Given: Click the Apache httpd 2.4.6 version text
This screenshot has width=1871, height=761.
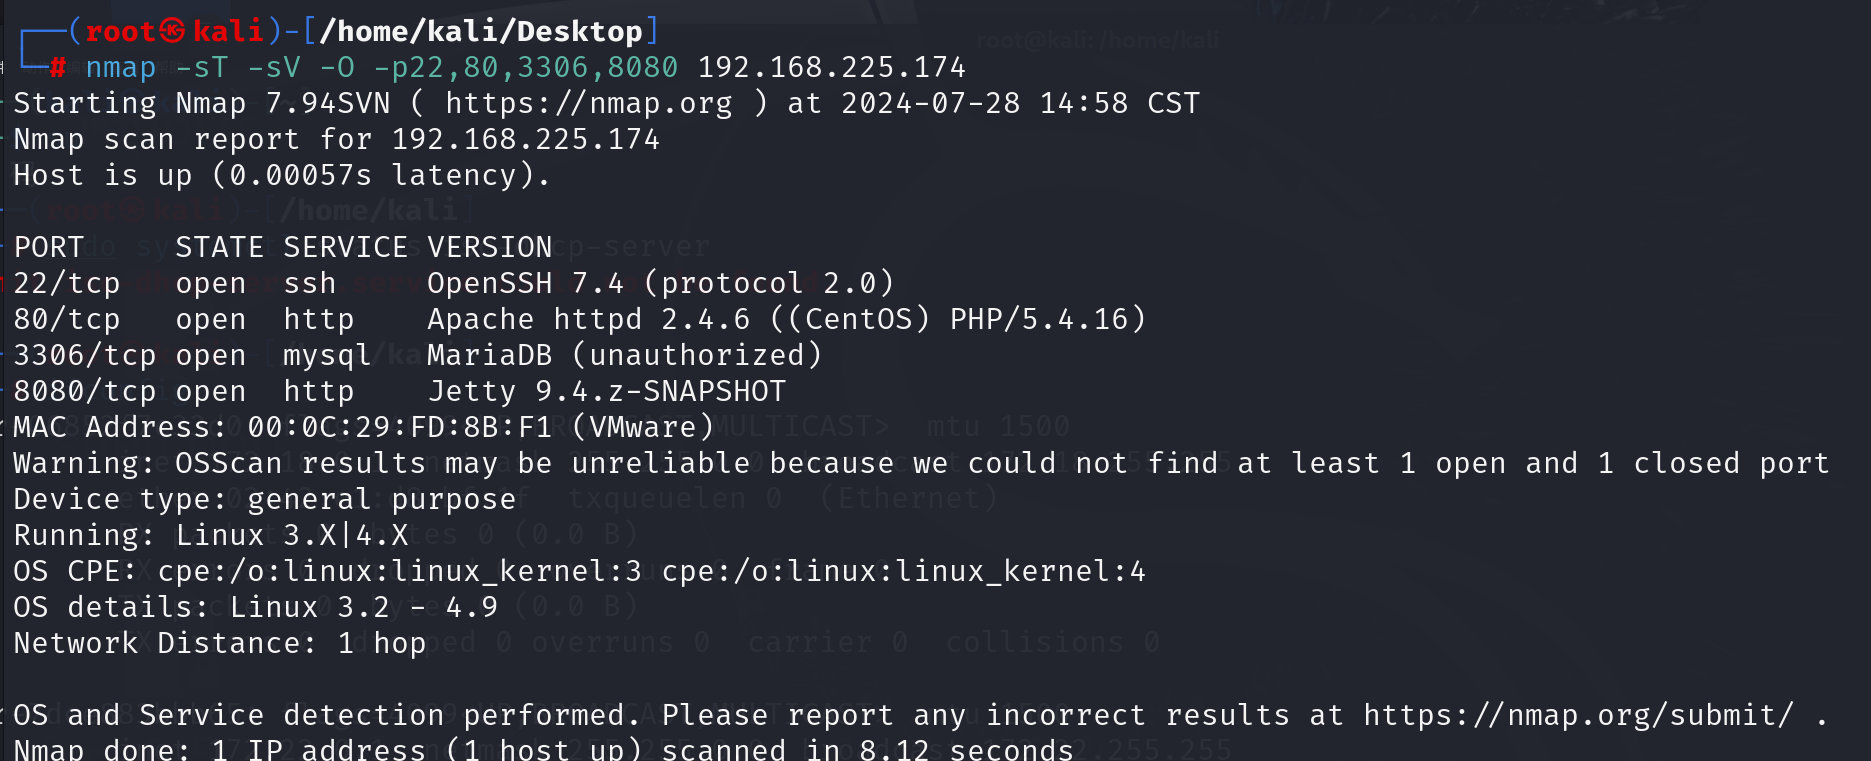Looking at the screenshot, I should tap(589, 320).
